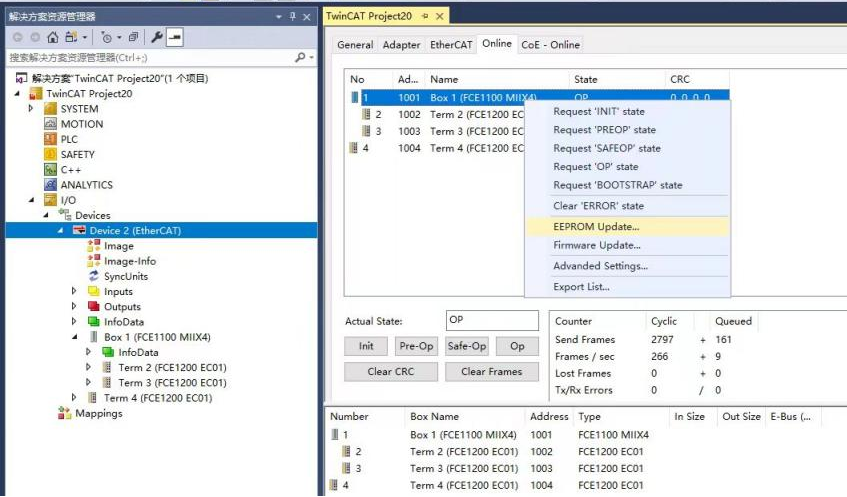The image size is (847, 497).
Task: Expand the Outputs tree node
Action: [x=74, y=306]
